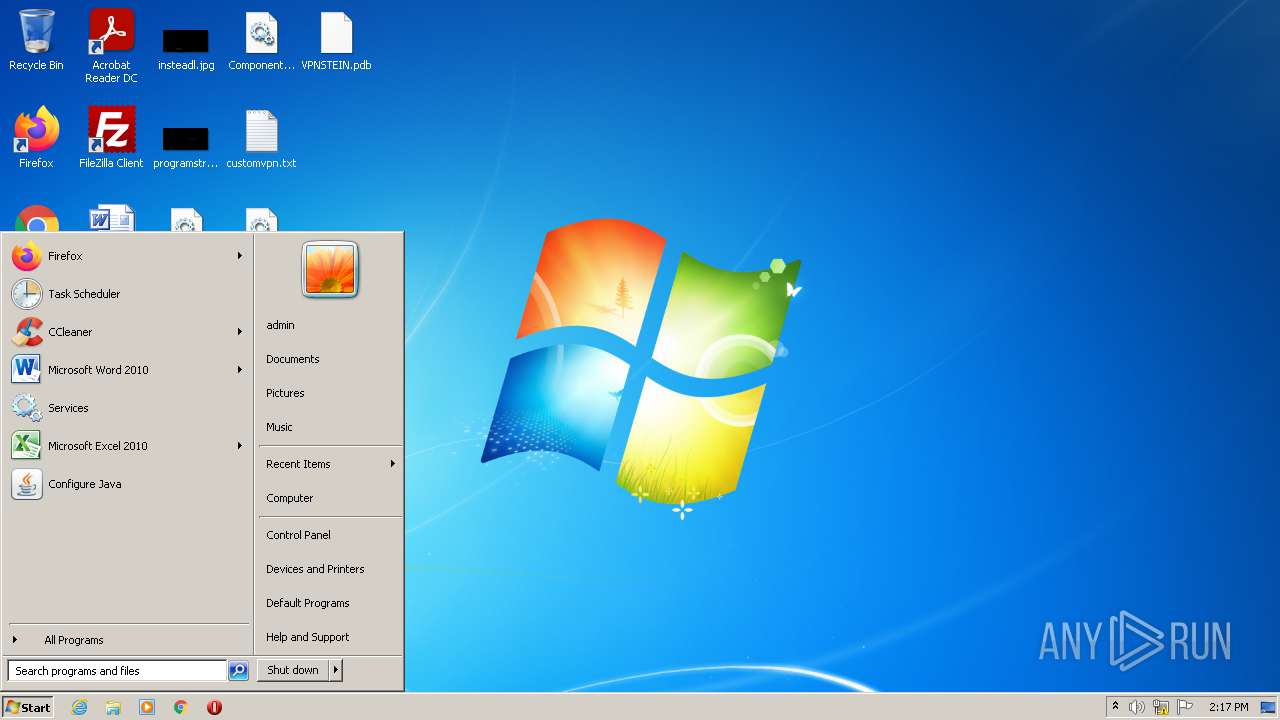Image resolution: width=1280 pixels, height=720 pixels.
Task: Open Windows Explorer from taskbar
Action: tap(113, 707)
